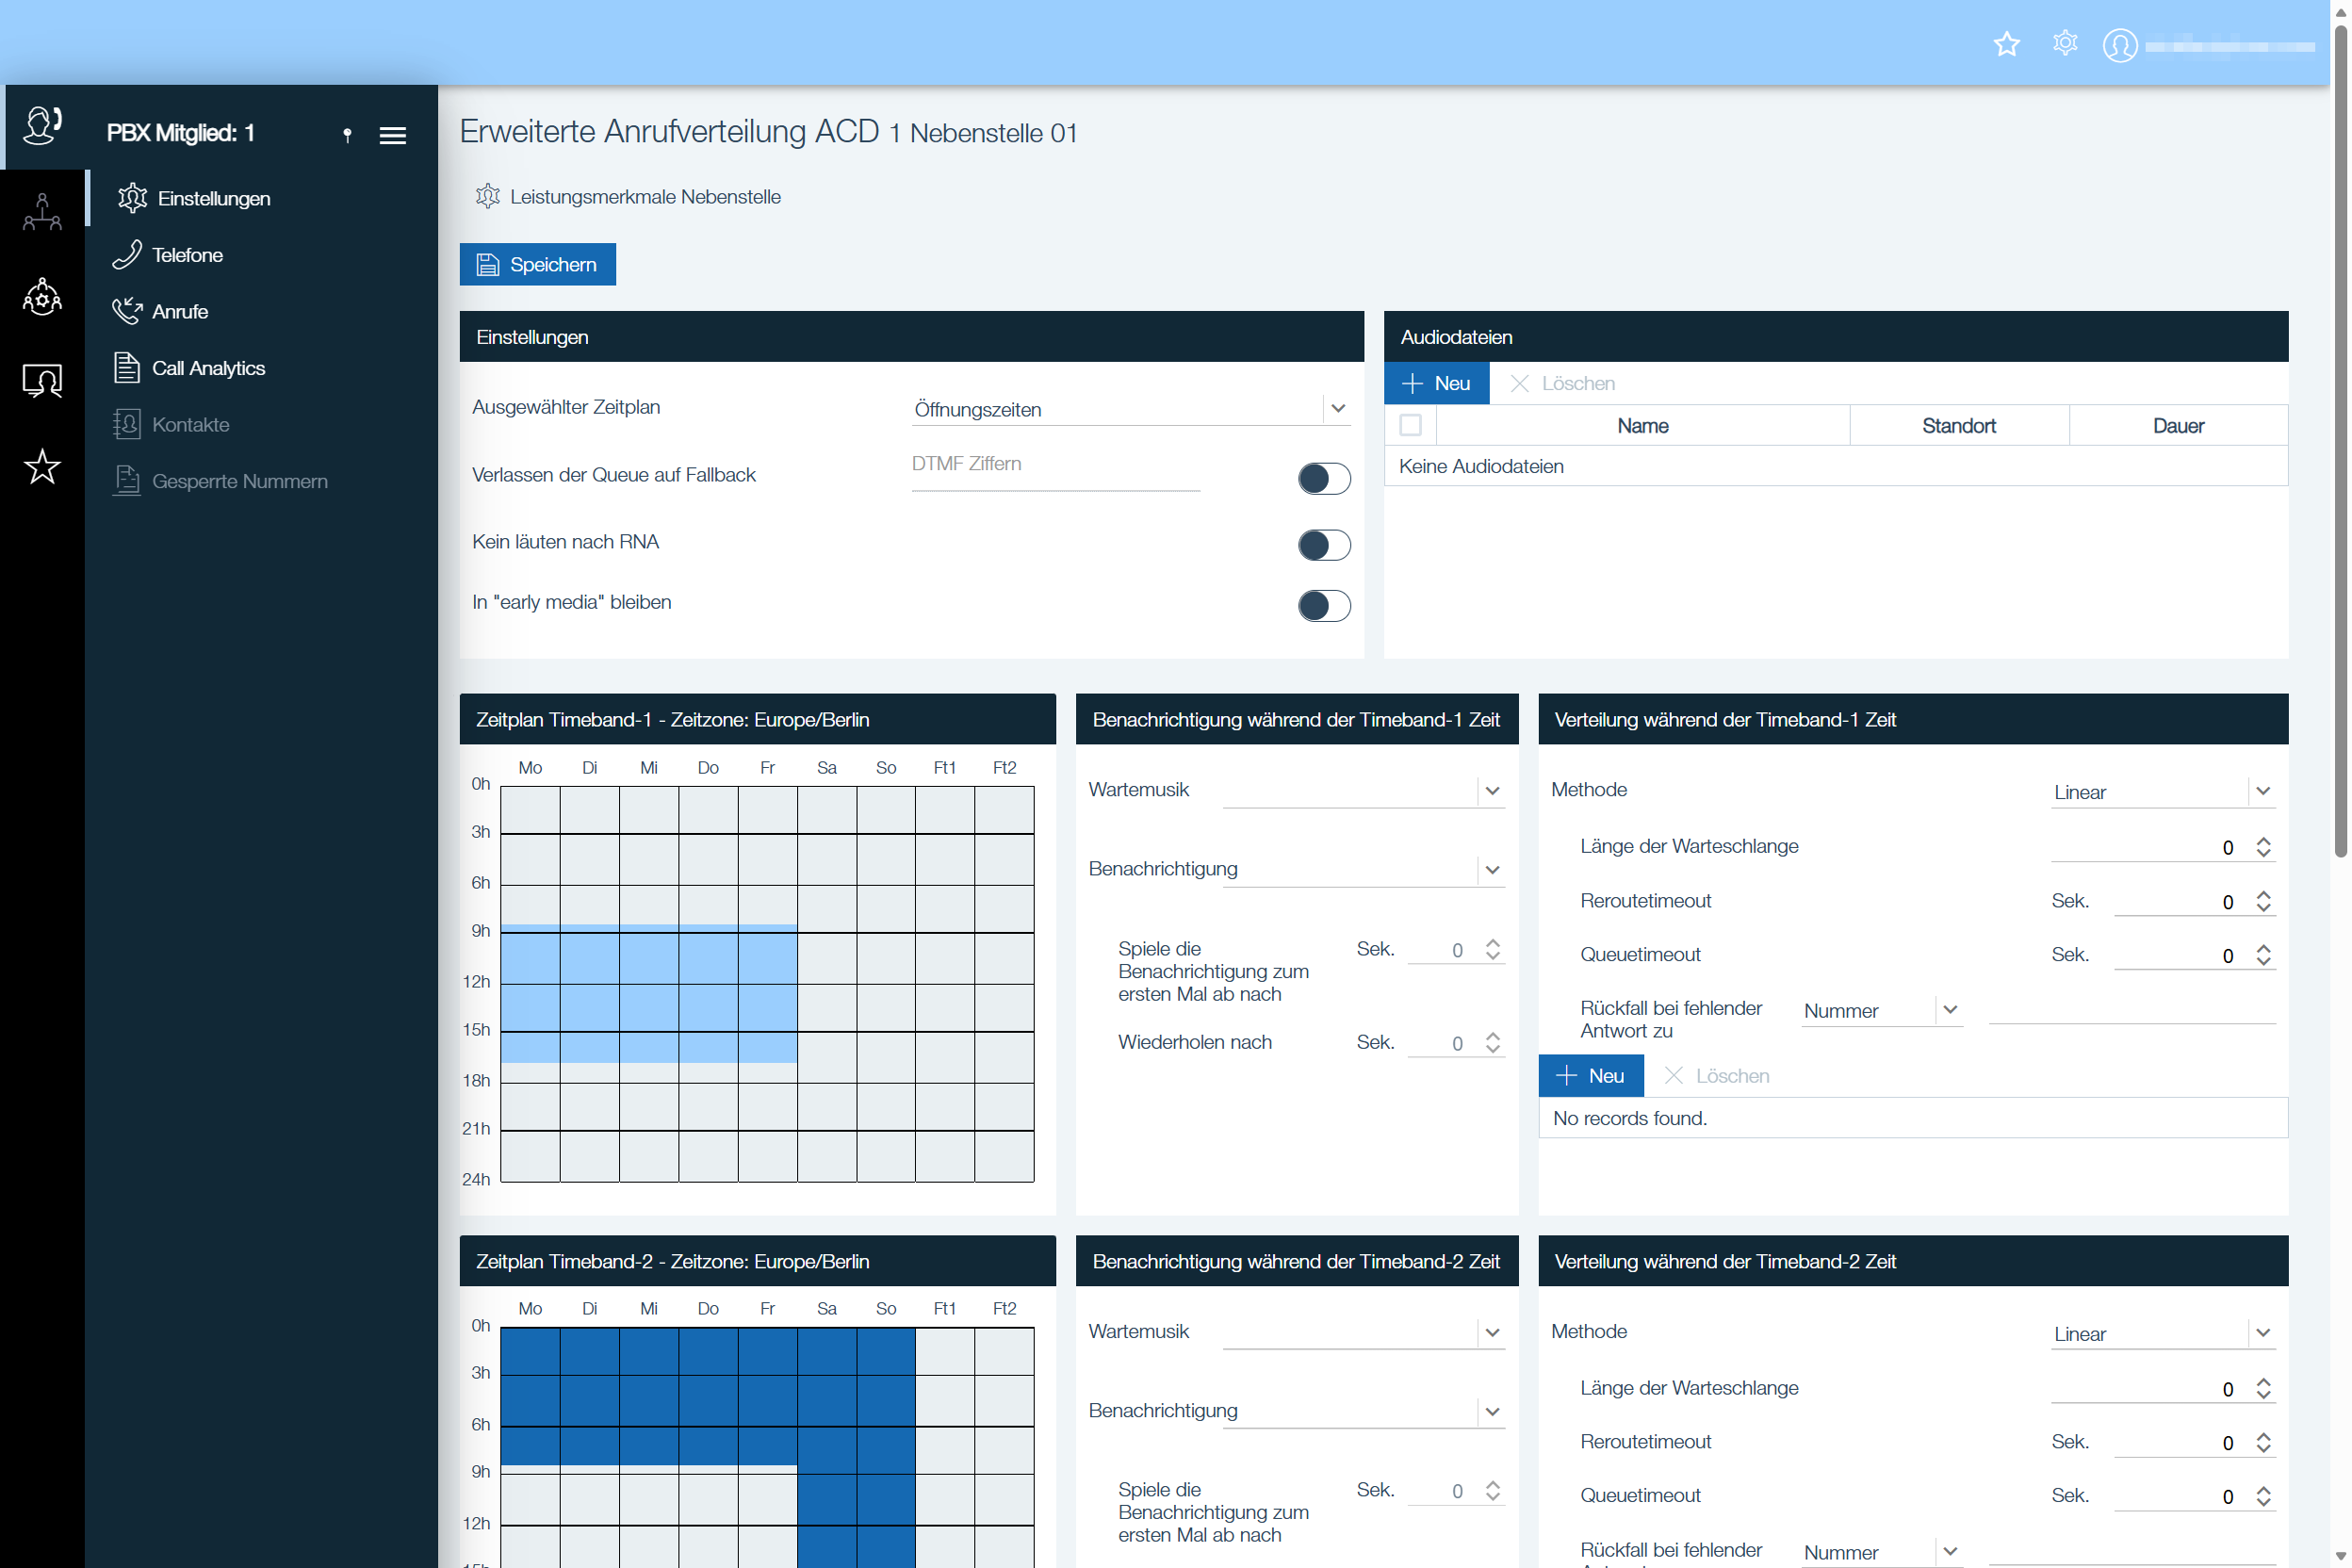Click the pin icon beside PBX Mitglied
This screenshot has width=2352, height=1568.
pos(347,135)
